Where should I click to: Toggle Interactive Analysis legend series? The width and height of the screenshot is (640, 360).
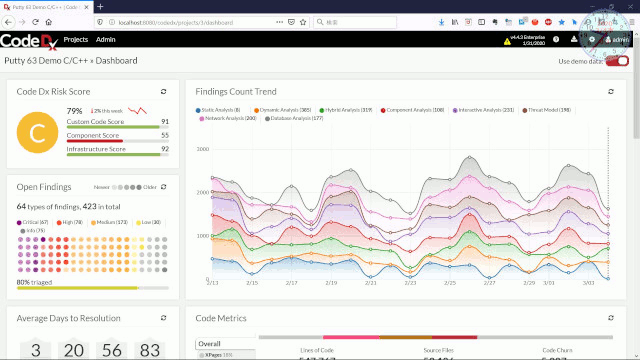483,110
